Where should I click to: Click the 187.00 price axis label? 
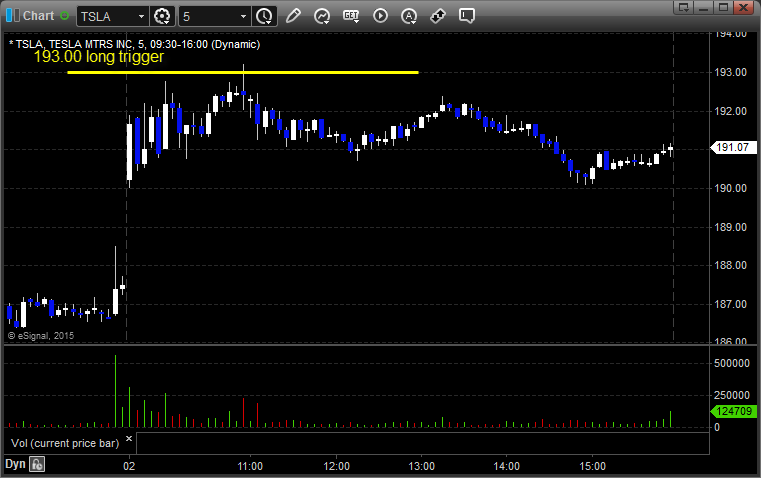pyautogui.click(x=730, y=304)
